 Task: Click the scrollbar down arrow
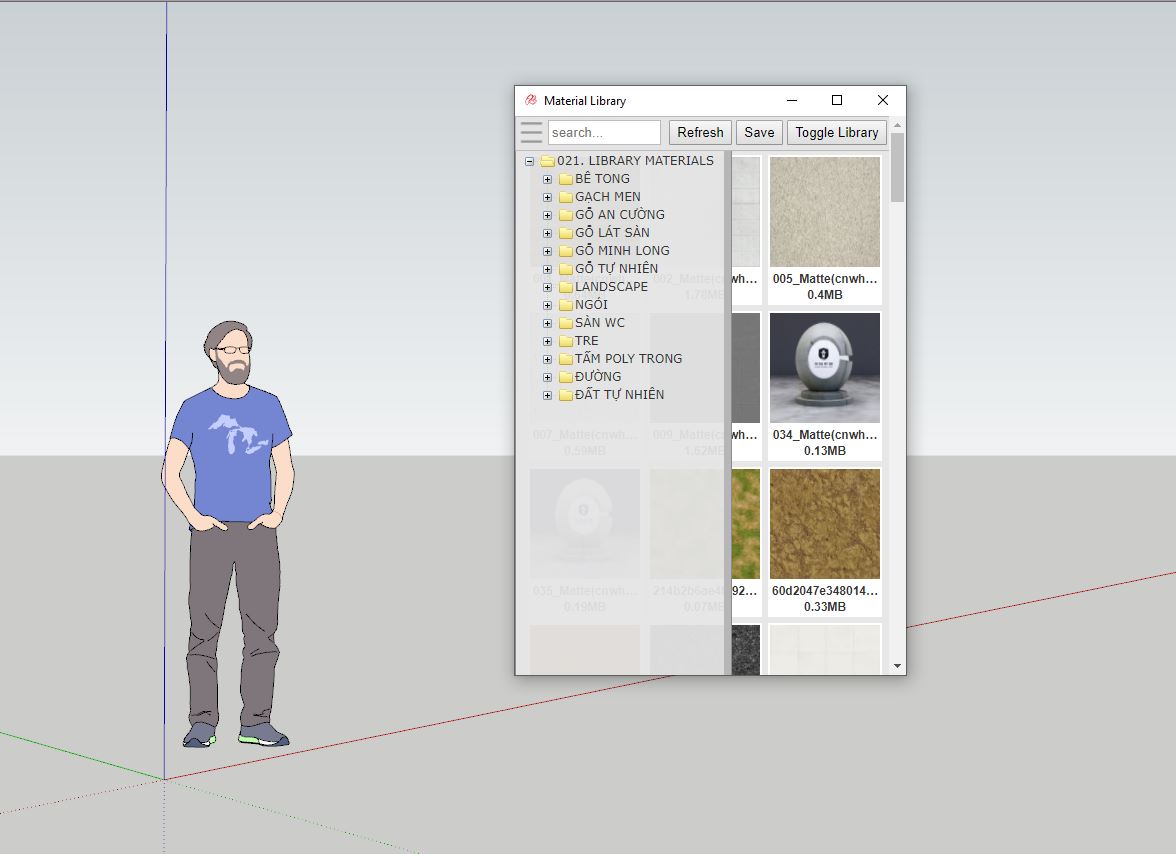click(897, 664)
